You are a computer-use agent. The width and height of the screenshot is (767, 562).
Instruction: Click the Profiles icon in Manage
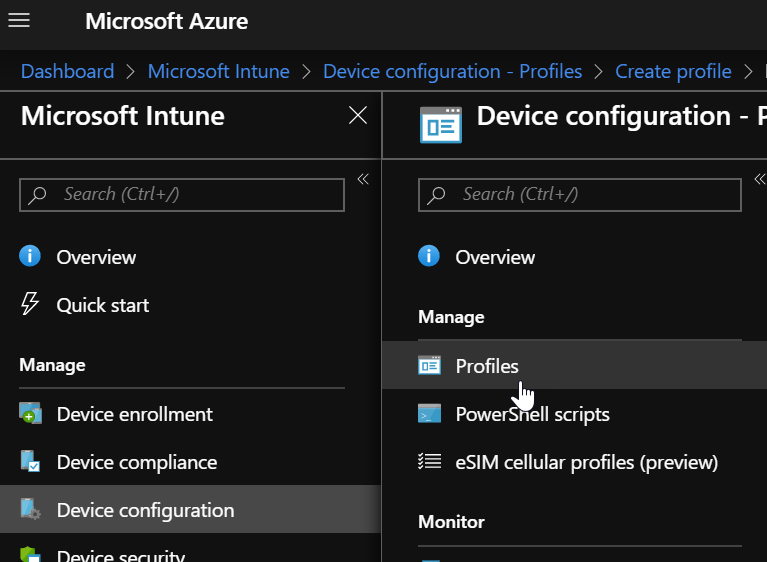[429, 366]
